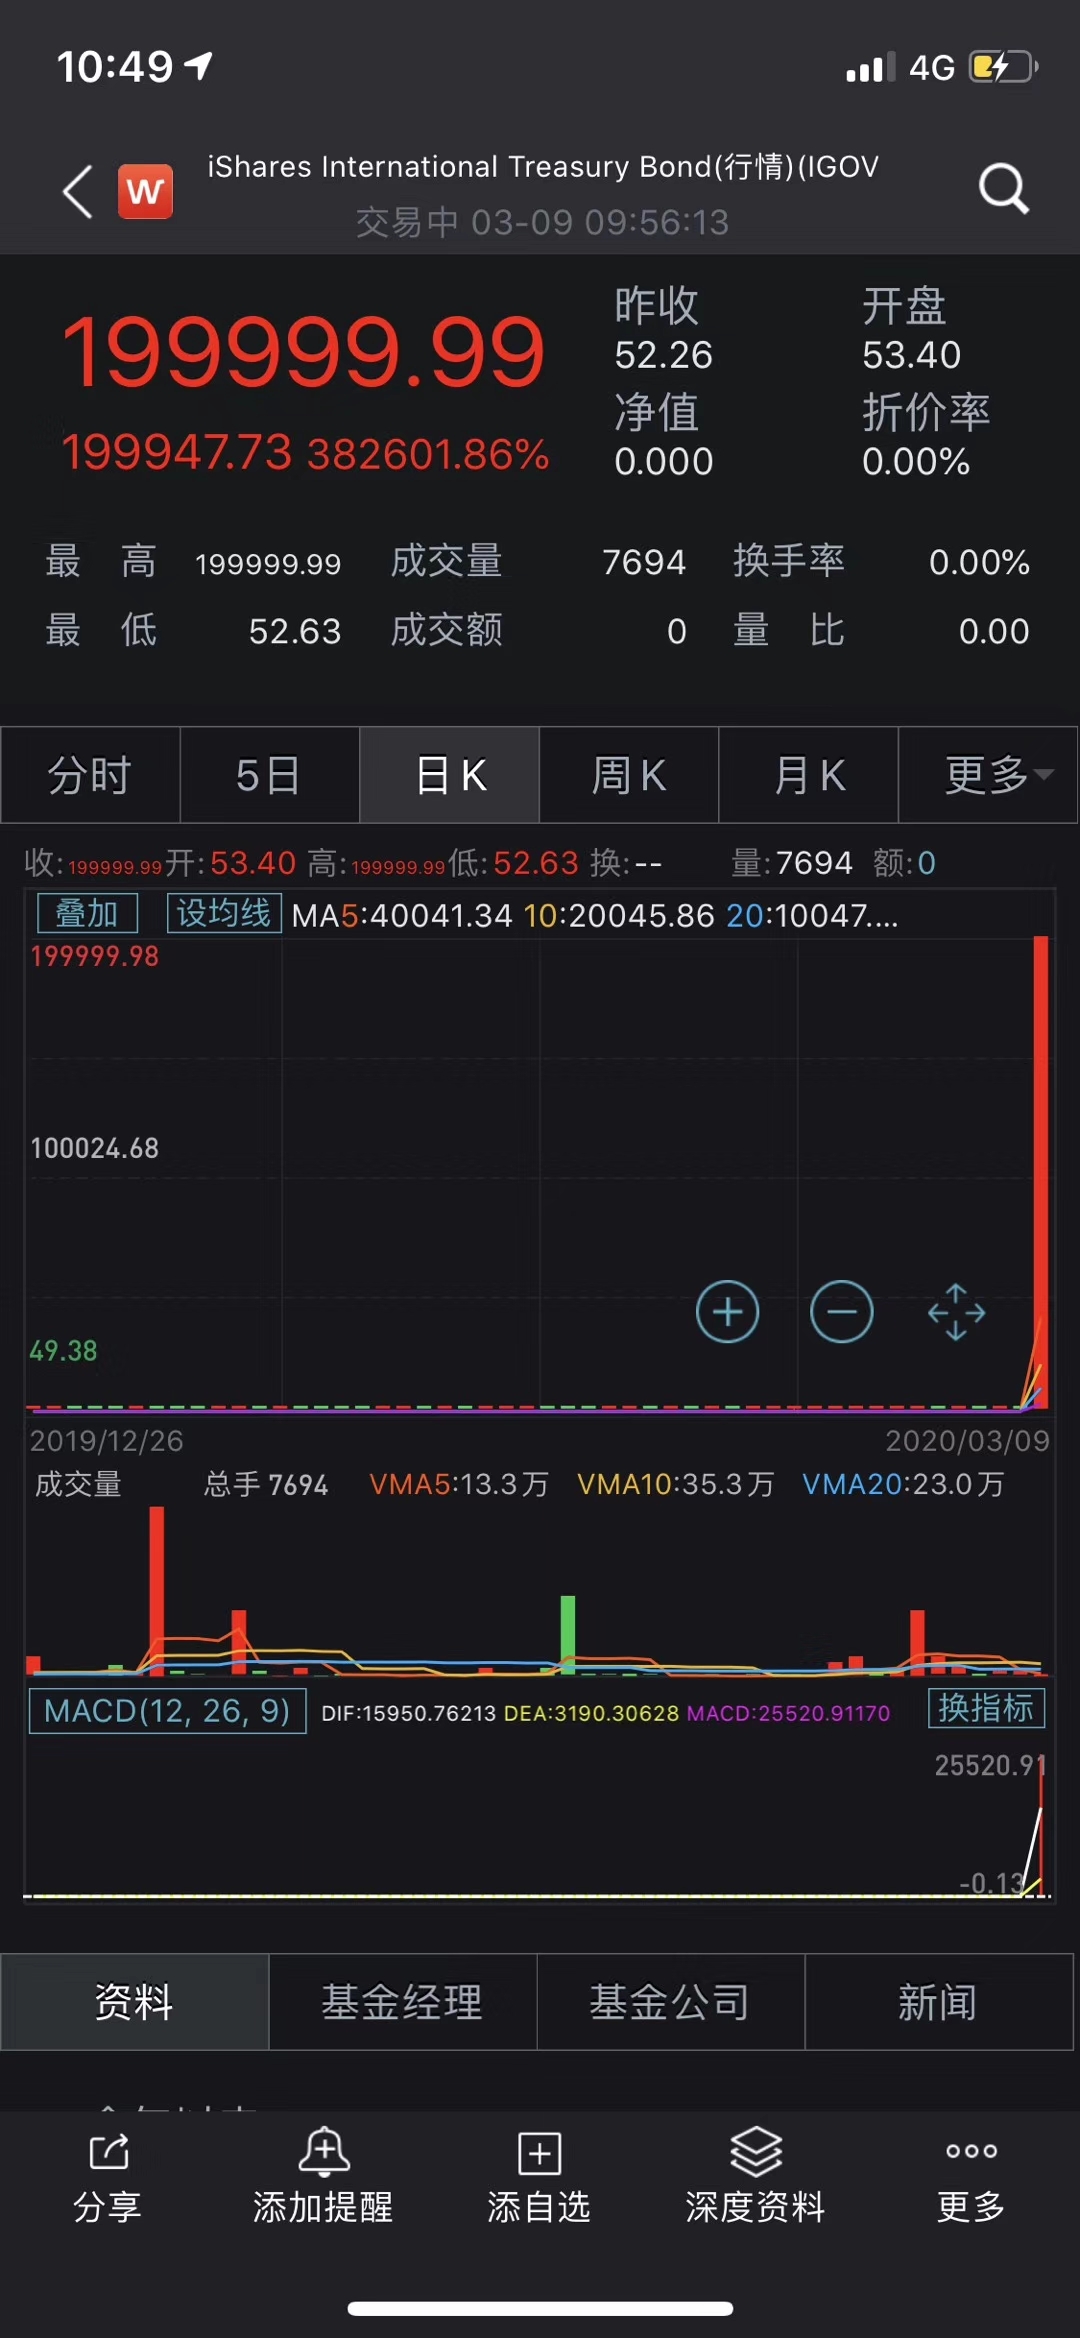Viewport: 1080px width, 2338px height.
Task: Tap the red W app logo
Action: click(x=145, y=190)
